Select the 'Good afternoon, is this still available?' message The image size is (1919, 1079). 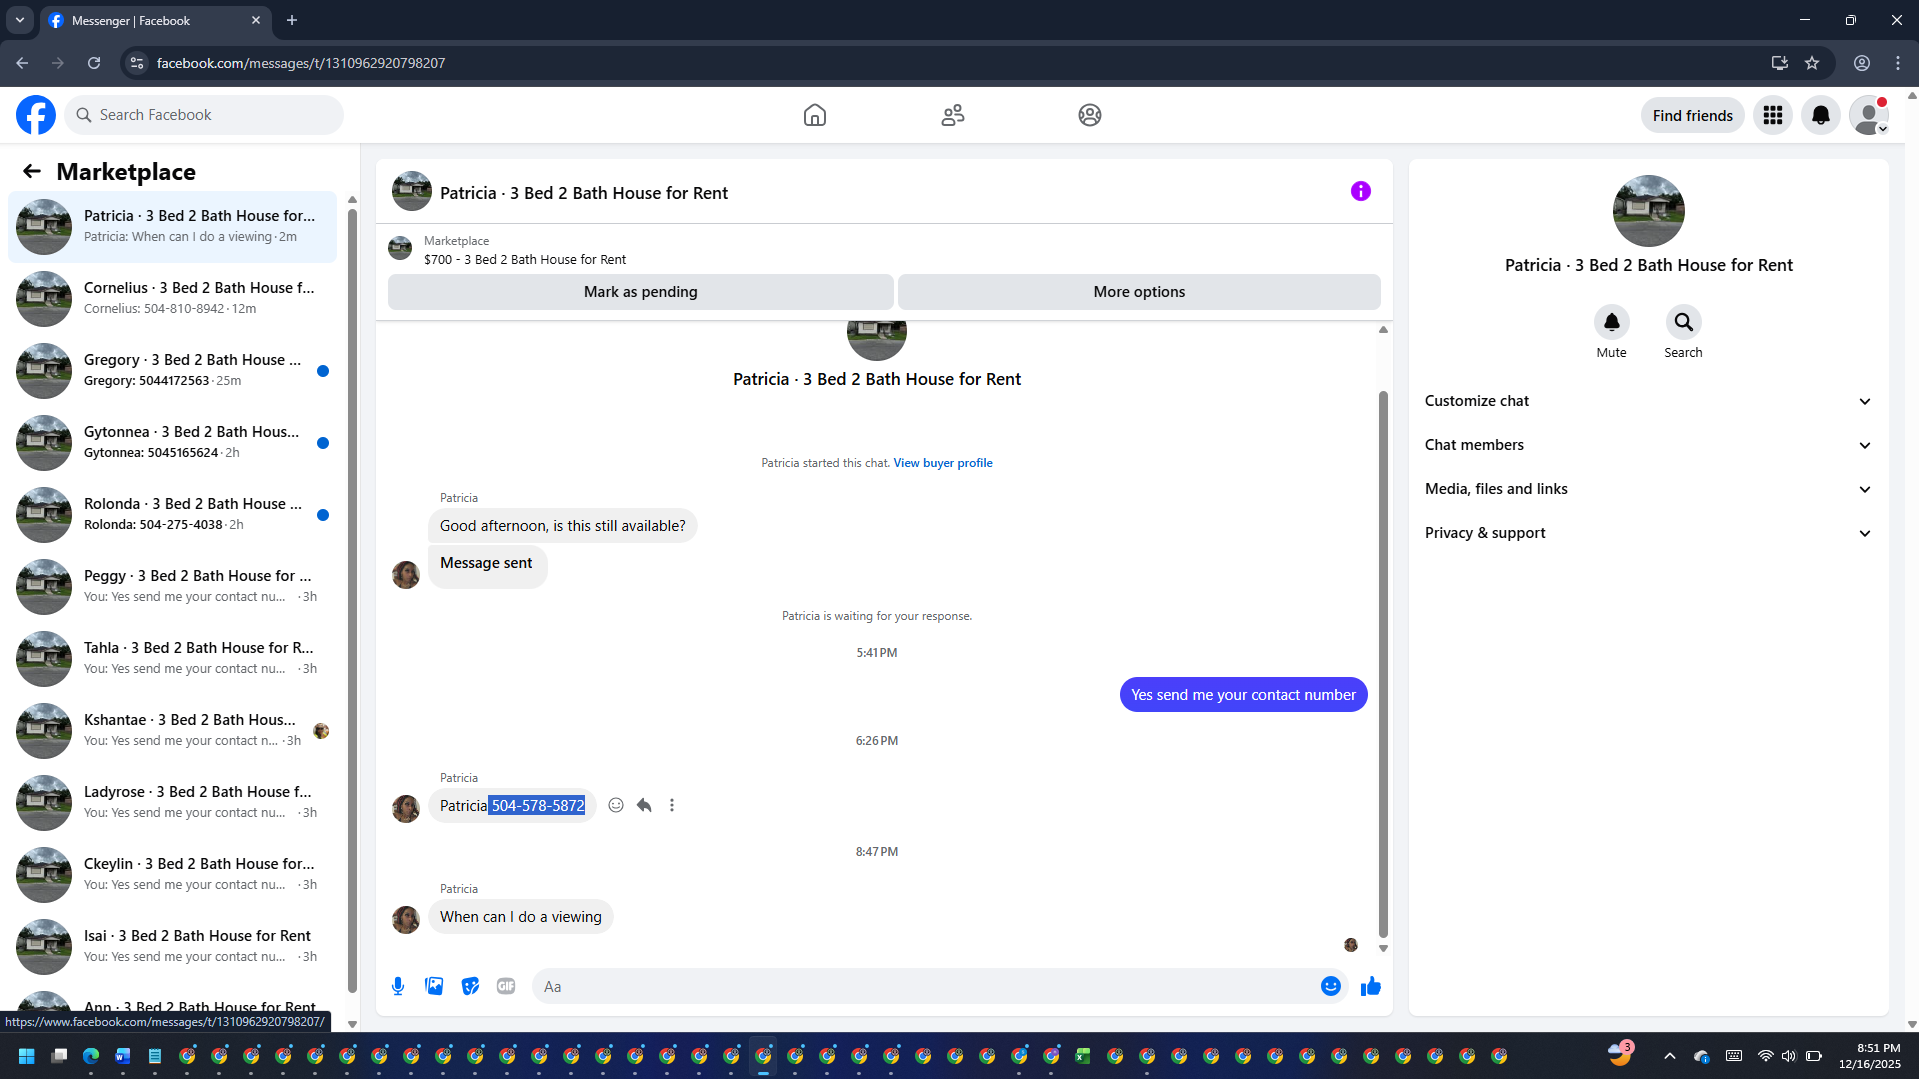click(x=563, y=526)
